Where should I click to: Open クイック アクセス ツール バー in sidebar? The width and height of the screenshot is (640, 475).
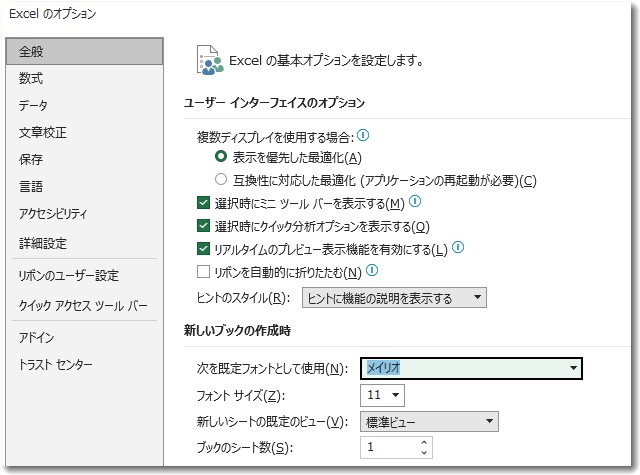pyautogui.click(x=84, y=305)
